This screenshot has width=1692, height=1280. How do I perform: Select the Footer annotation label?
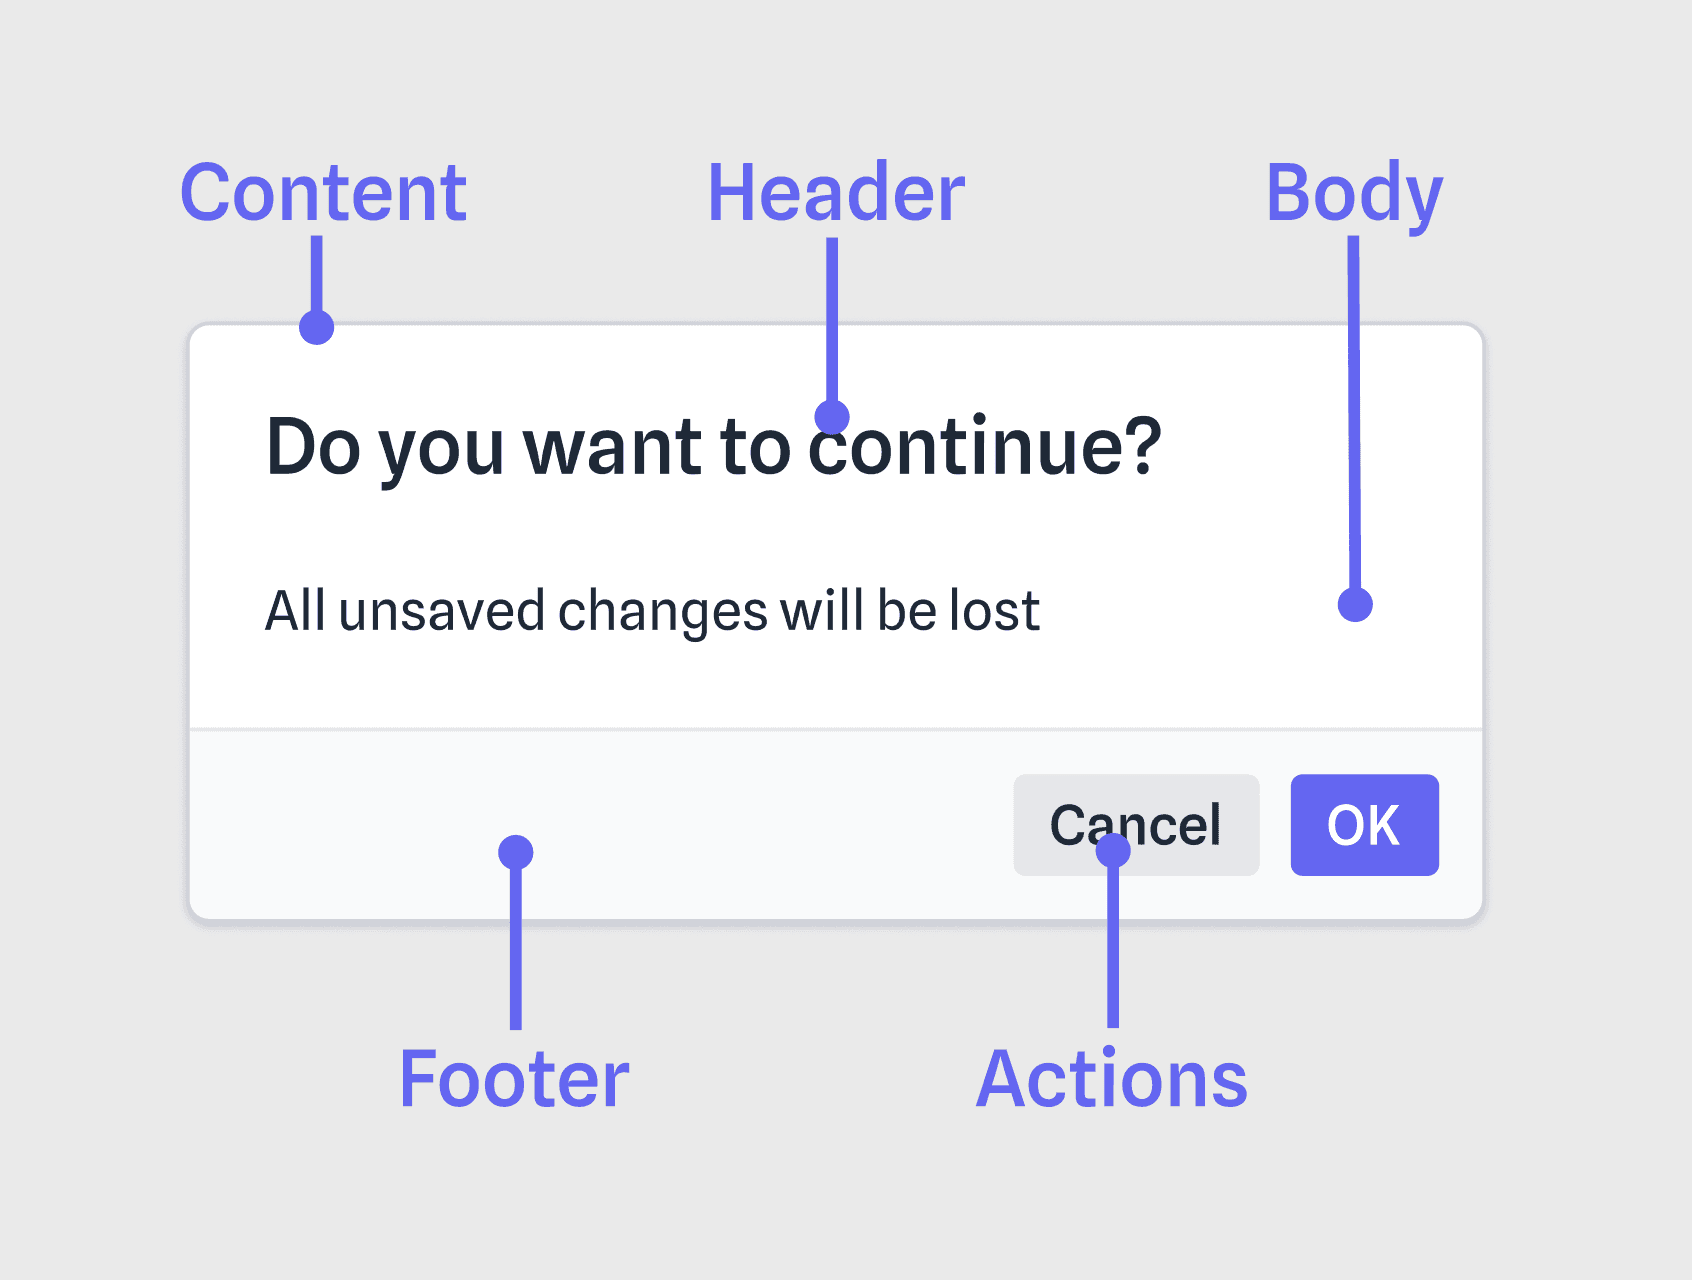[514, 1079]
